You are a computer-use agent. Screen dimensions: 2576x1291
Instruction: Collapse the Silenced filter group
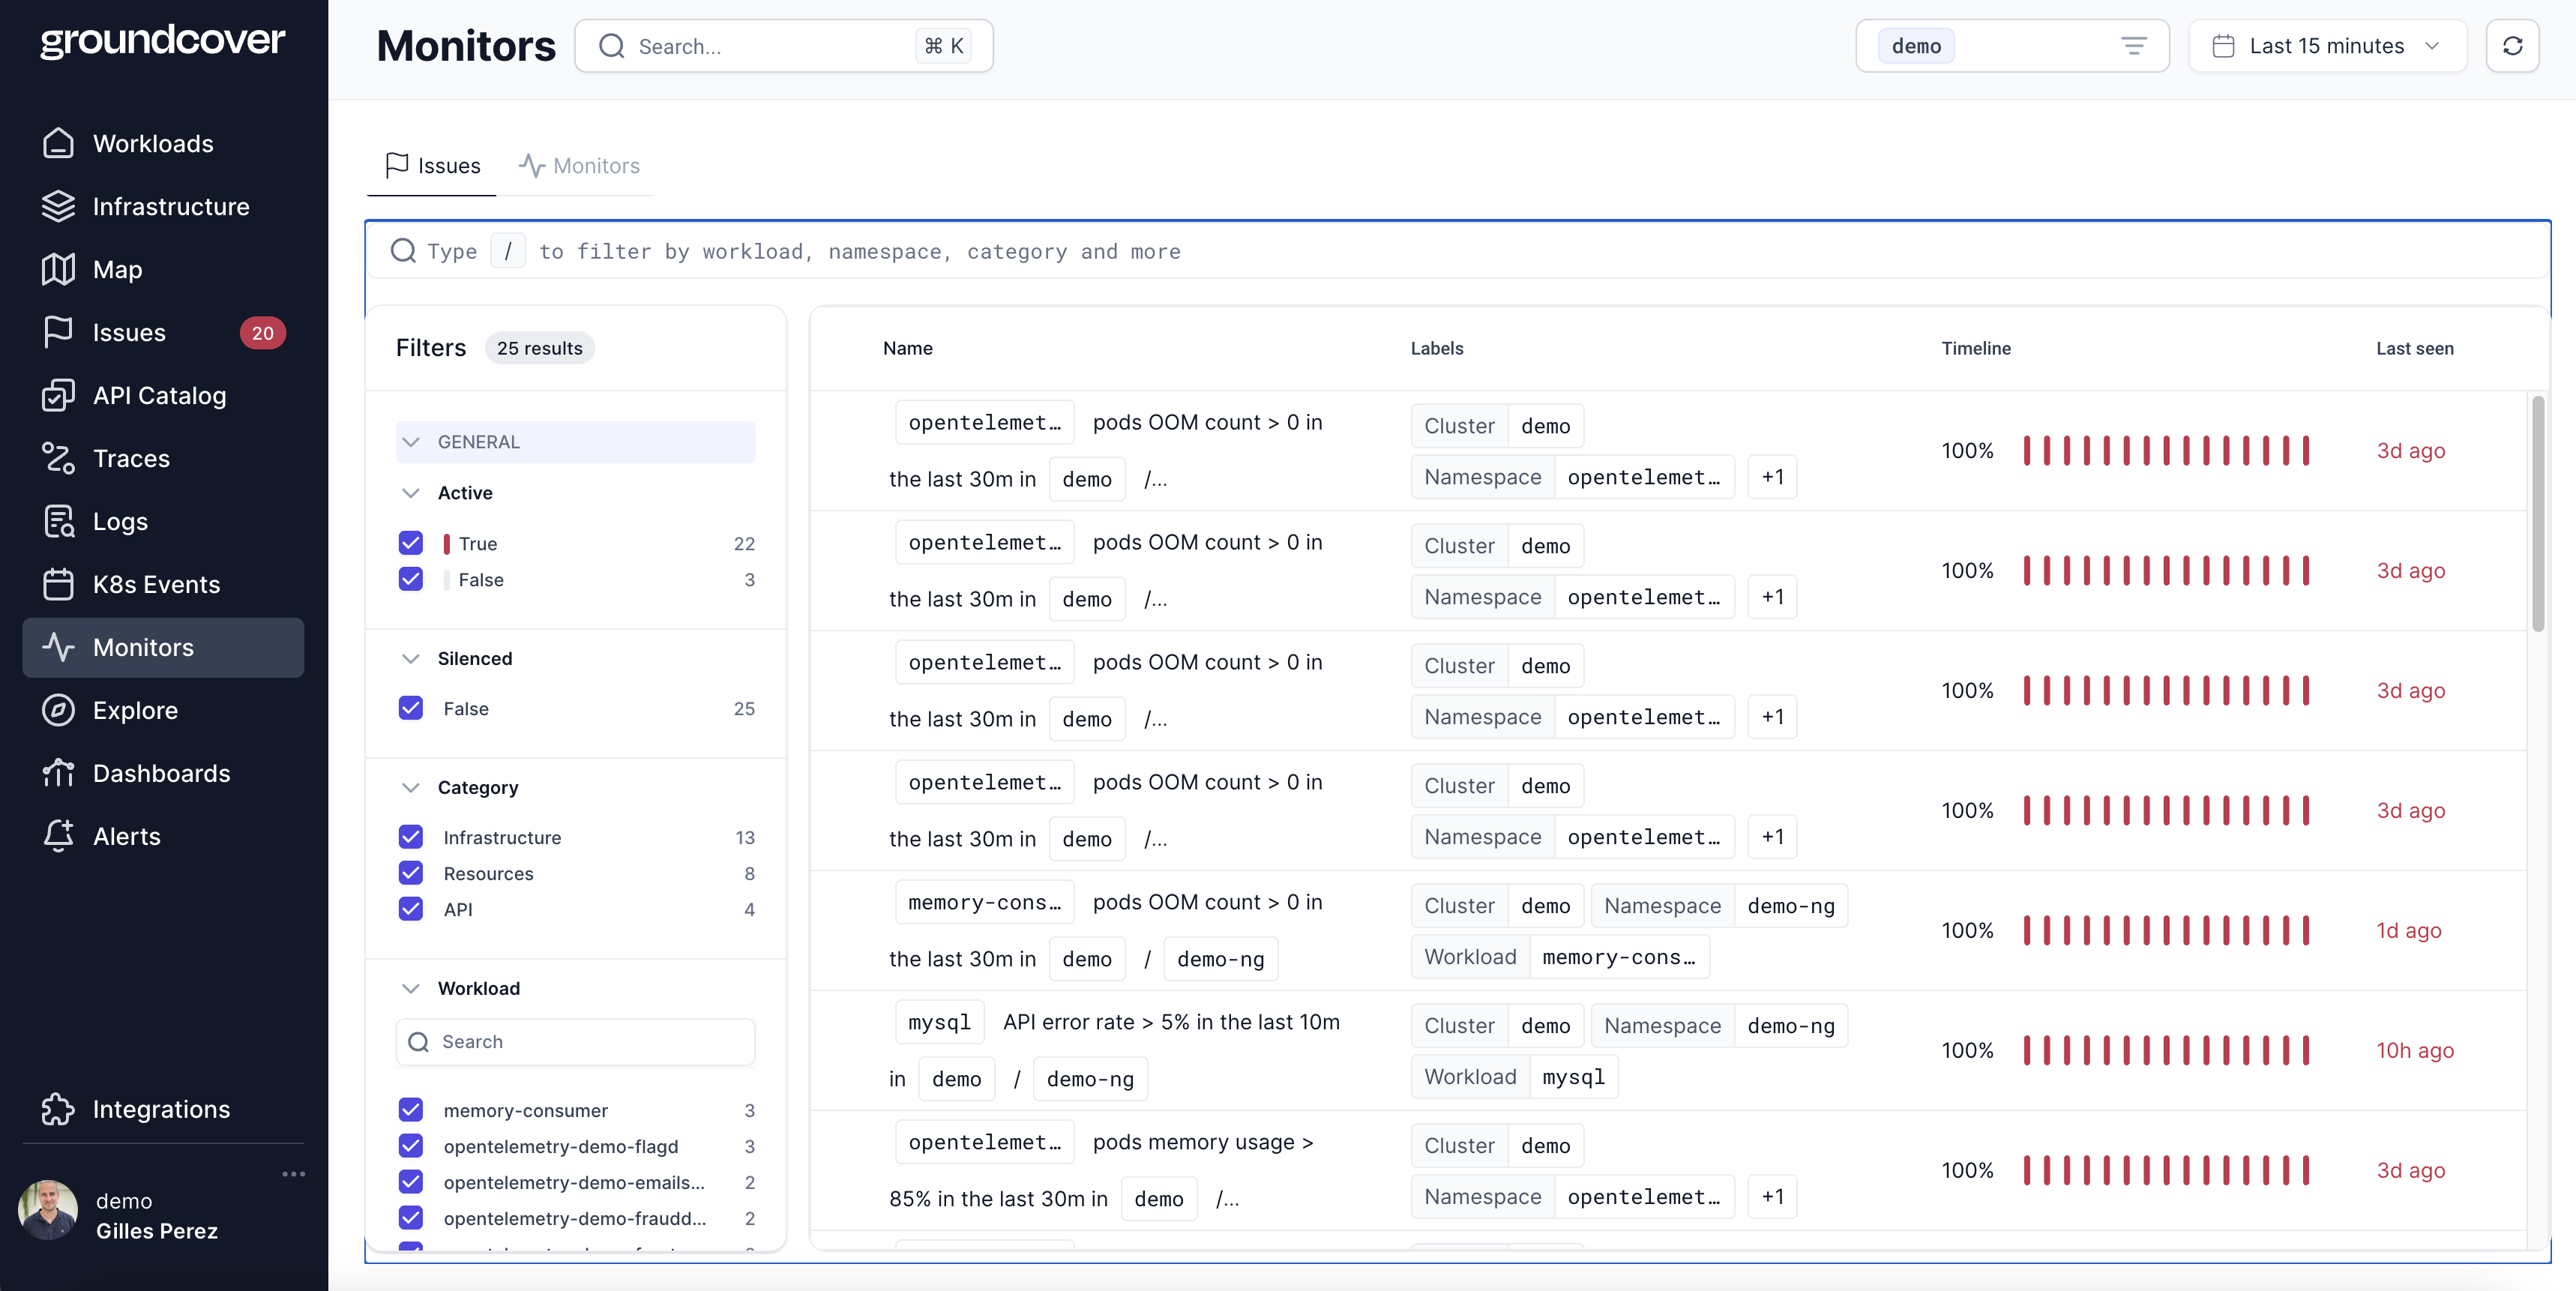point(410,658)
